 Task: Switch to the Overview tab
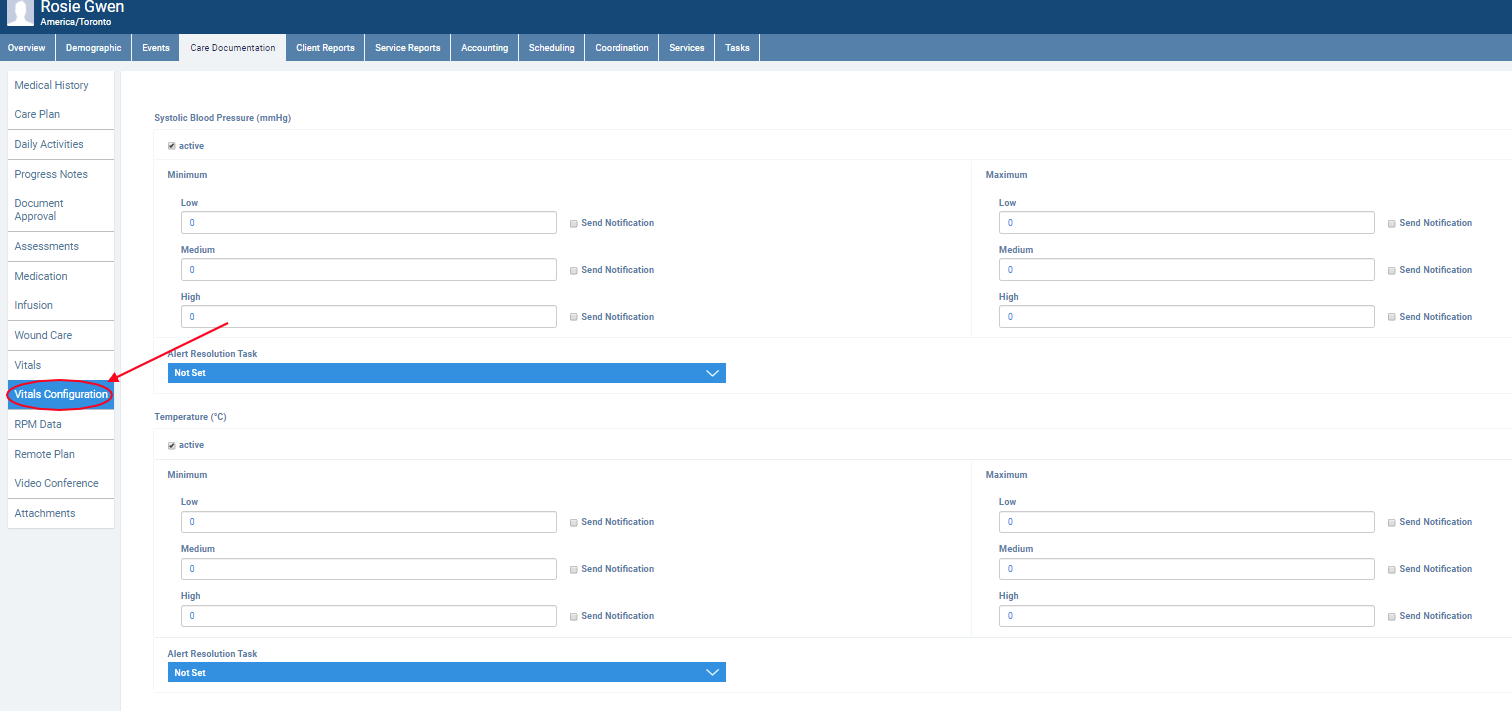tap(27, 48)
